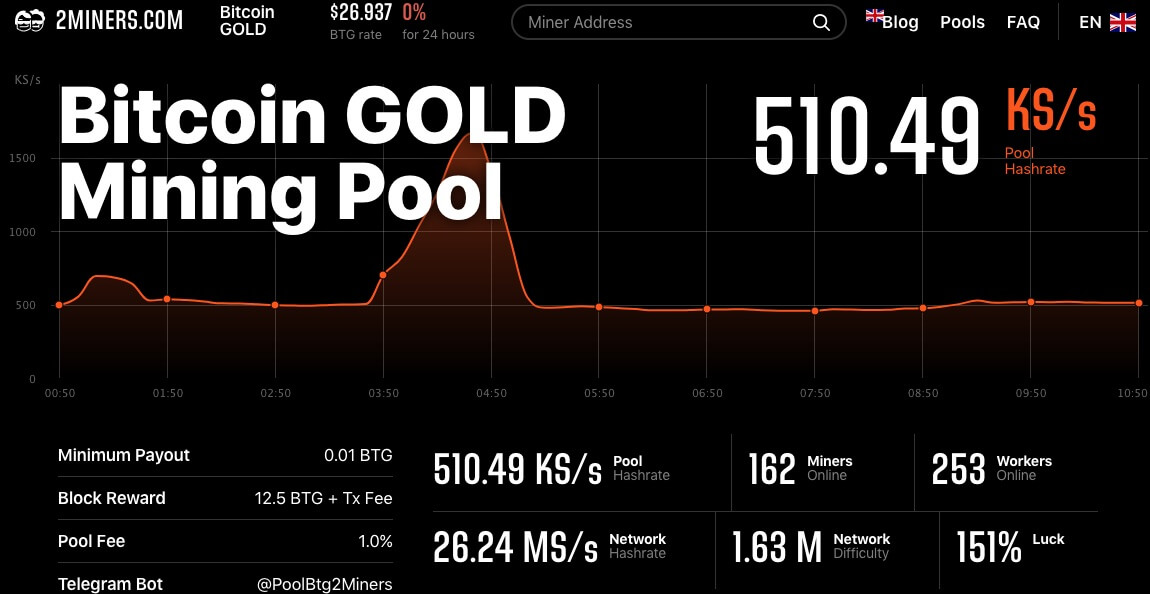Click the UK flag next to EN
The height and width of the screenshot is (594, 1150).
[x=1122, y=22]
